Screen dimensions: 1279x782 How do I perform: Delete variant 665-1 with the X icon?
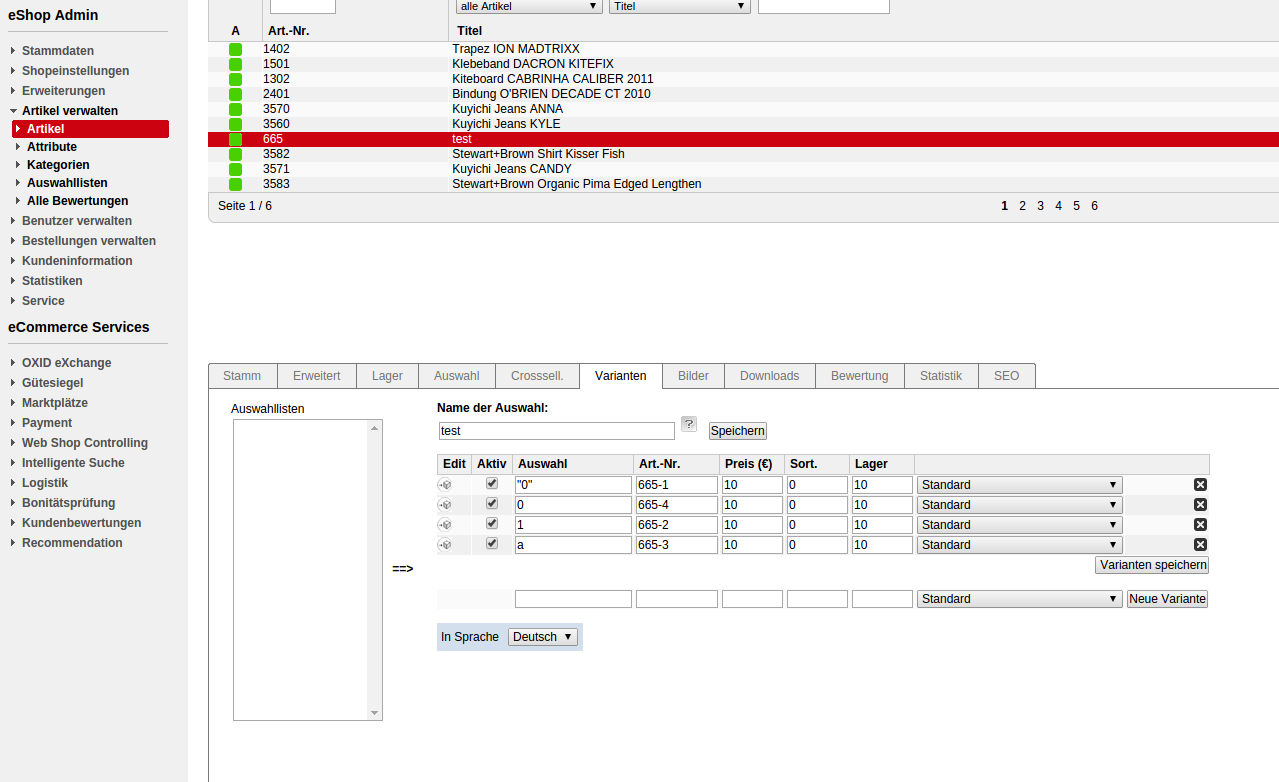tap(1200, 485)
